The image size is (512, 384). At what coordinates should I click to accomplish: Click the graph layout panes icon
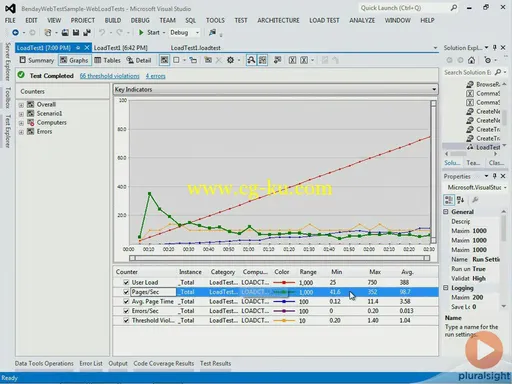point(176,60)
